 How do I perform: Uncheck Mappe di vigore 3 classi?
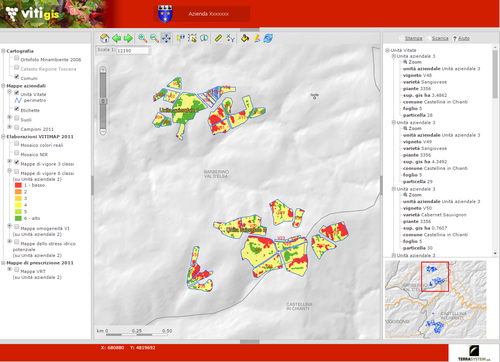click(x=17, y=162)
